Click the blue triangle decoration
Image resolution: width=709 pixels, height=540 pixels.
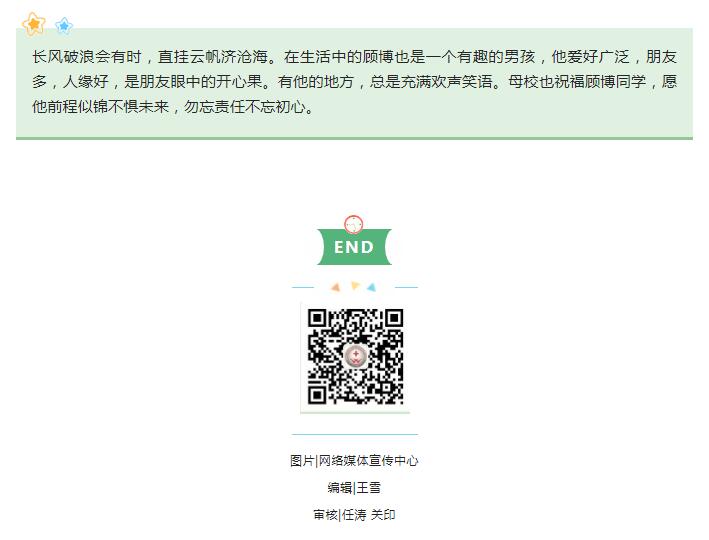[x=371, y=287]
